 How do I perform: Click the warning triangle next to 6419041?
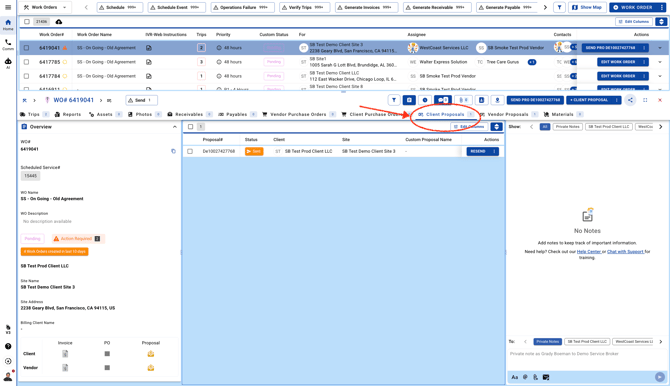pos(65,48)
